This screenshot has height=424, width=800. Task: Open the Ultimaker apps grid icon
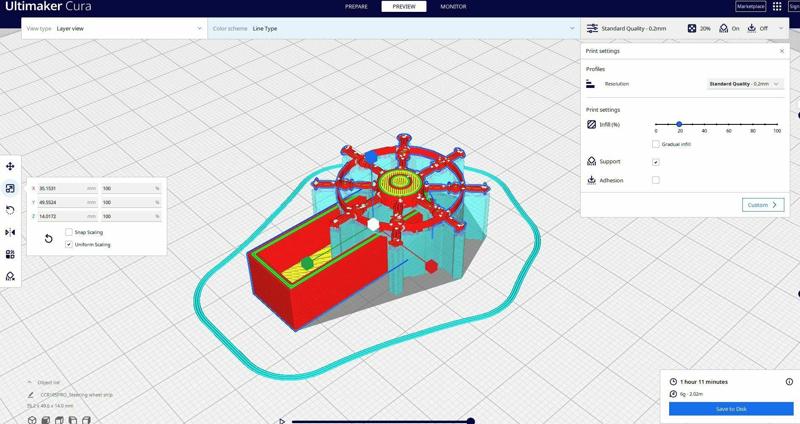tap(777, 6)
